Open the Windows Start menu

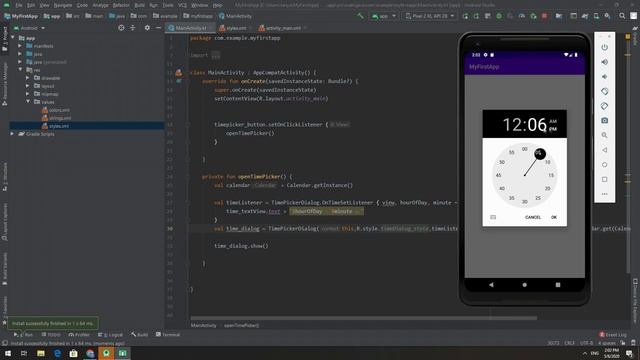tap(8, 353)
